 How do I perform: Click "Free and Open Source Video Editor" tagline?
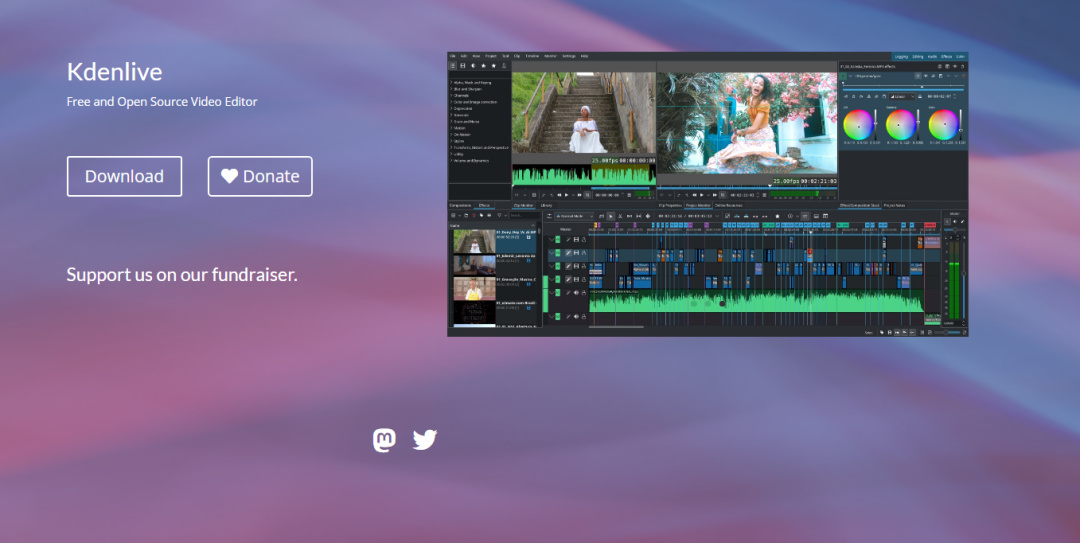[162, 101]
